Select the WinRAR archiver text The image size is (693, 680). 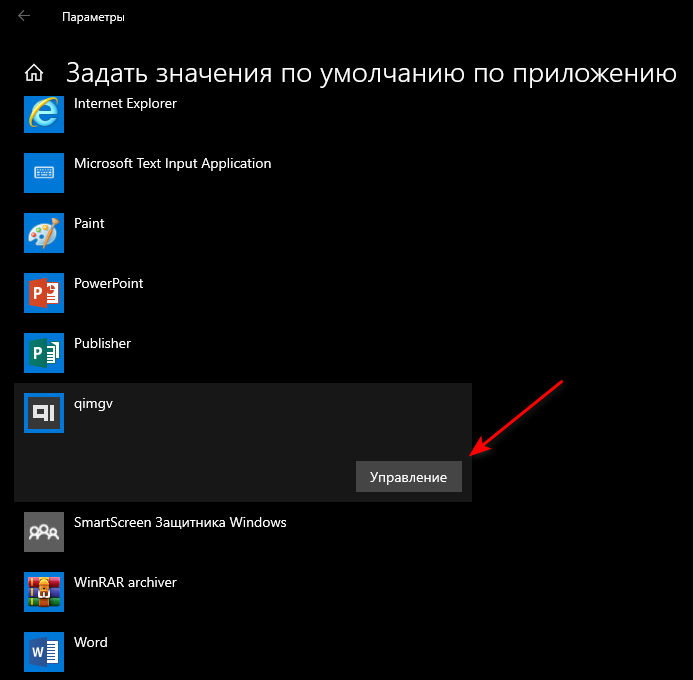click(126, 582)
